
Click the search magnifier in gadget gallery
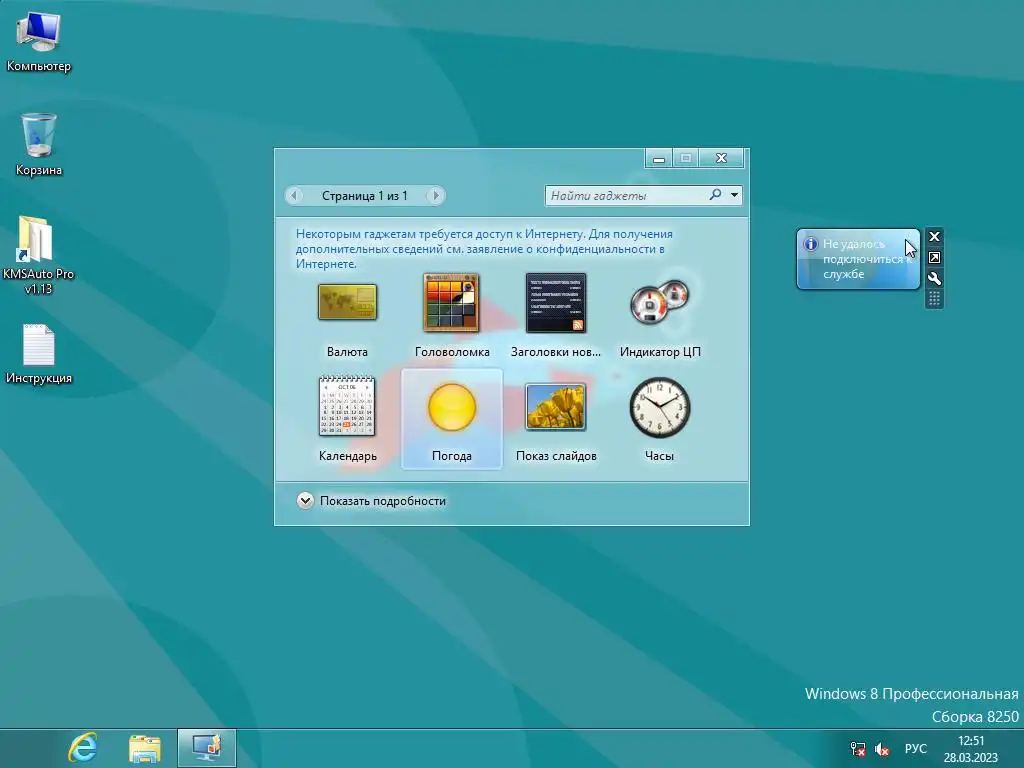click(x=716, y=195)
